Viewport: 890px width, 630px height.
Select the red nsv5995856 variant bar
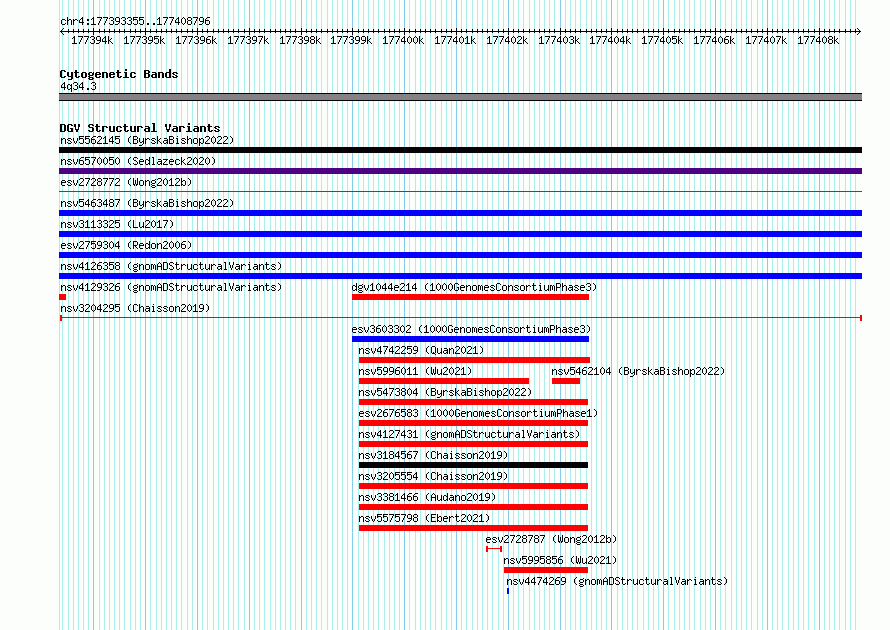[x=545, y=570]
